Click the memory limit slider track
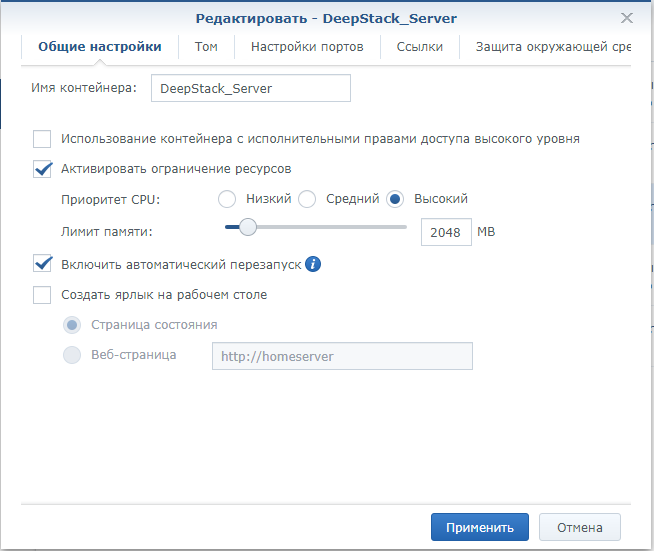 point(316,227)
